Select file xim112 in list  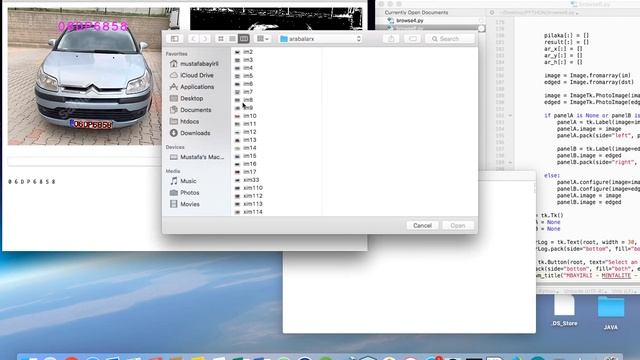249,196
